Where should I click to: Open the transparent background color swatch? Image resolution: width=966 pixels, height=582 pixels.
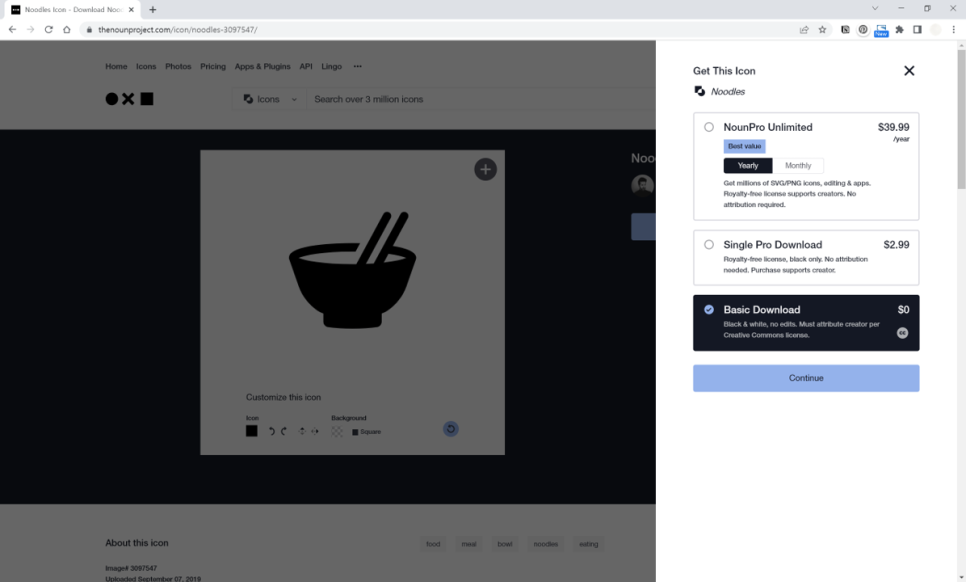tap(337, 431)
